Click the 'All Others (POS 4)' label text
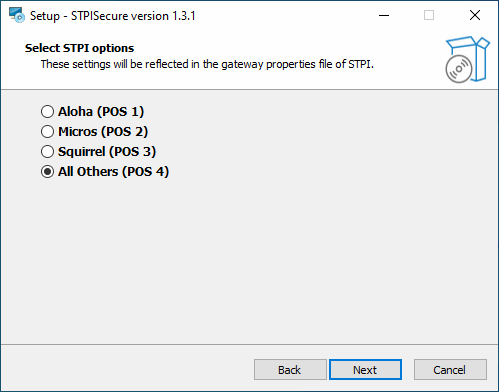Screen dimensions: 499x392 pos(113,172)
